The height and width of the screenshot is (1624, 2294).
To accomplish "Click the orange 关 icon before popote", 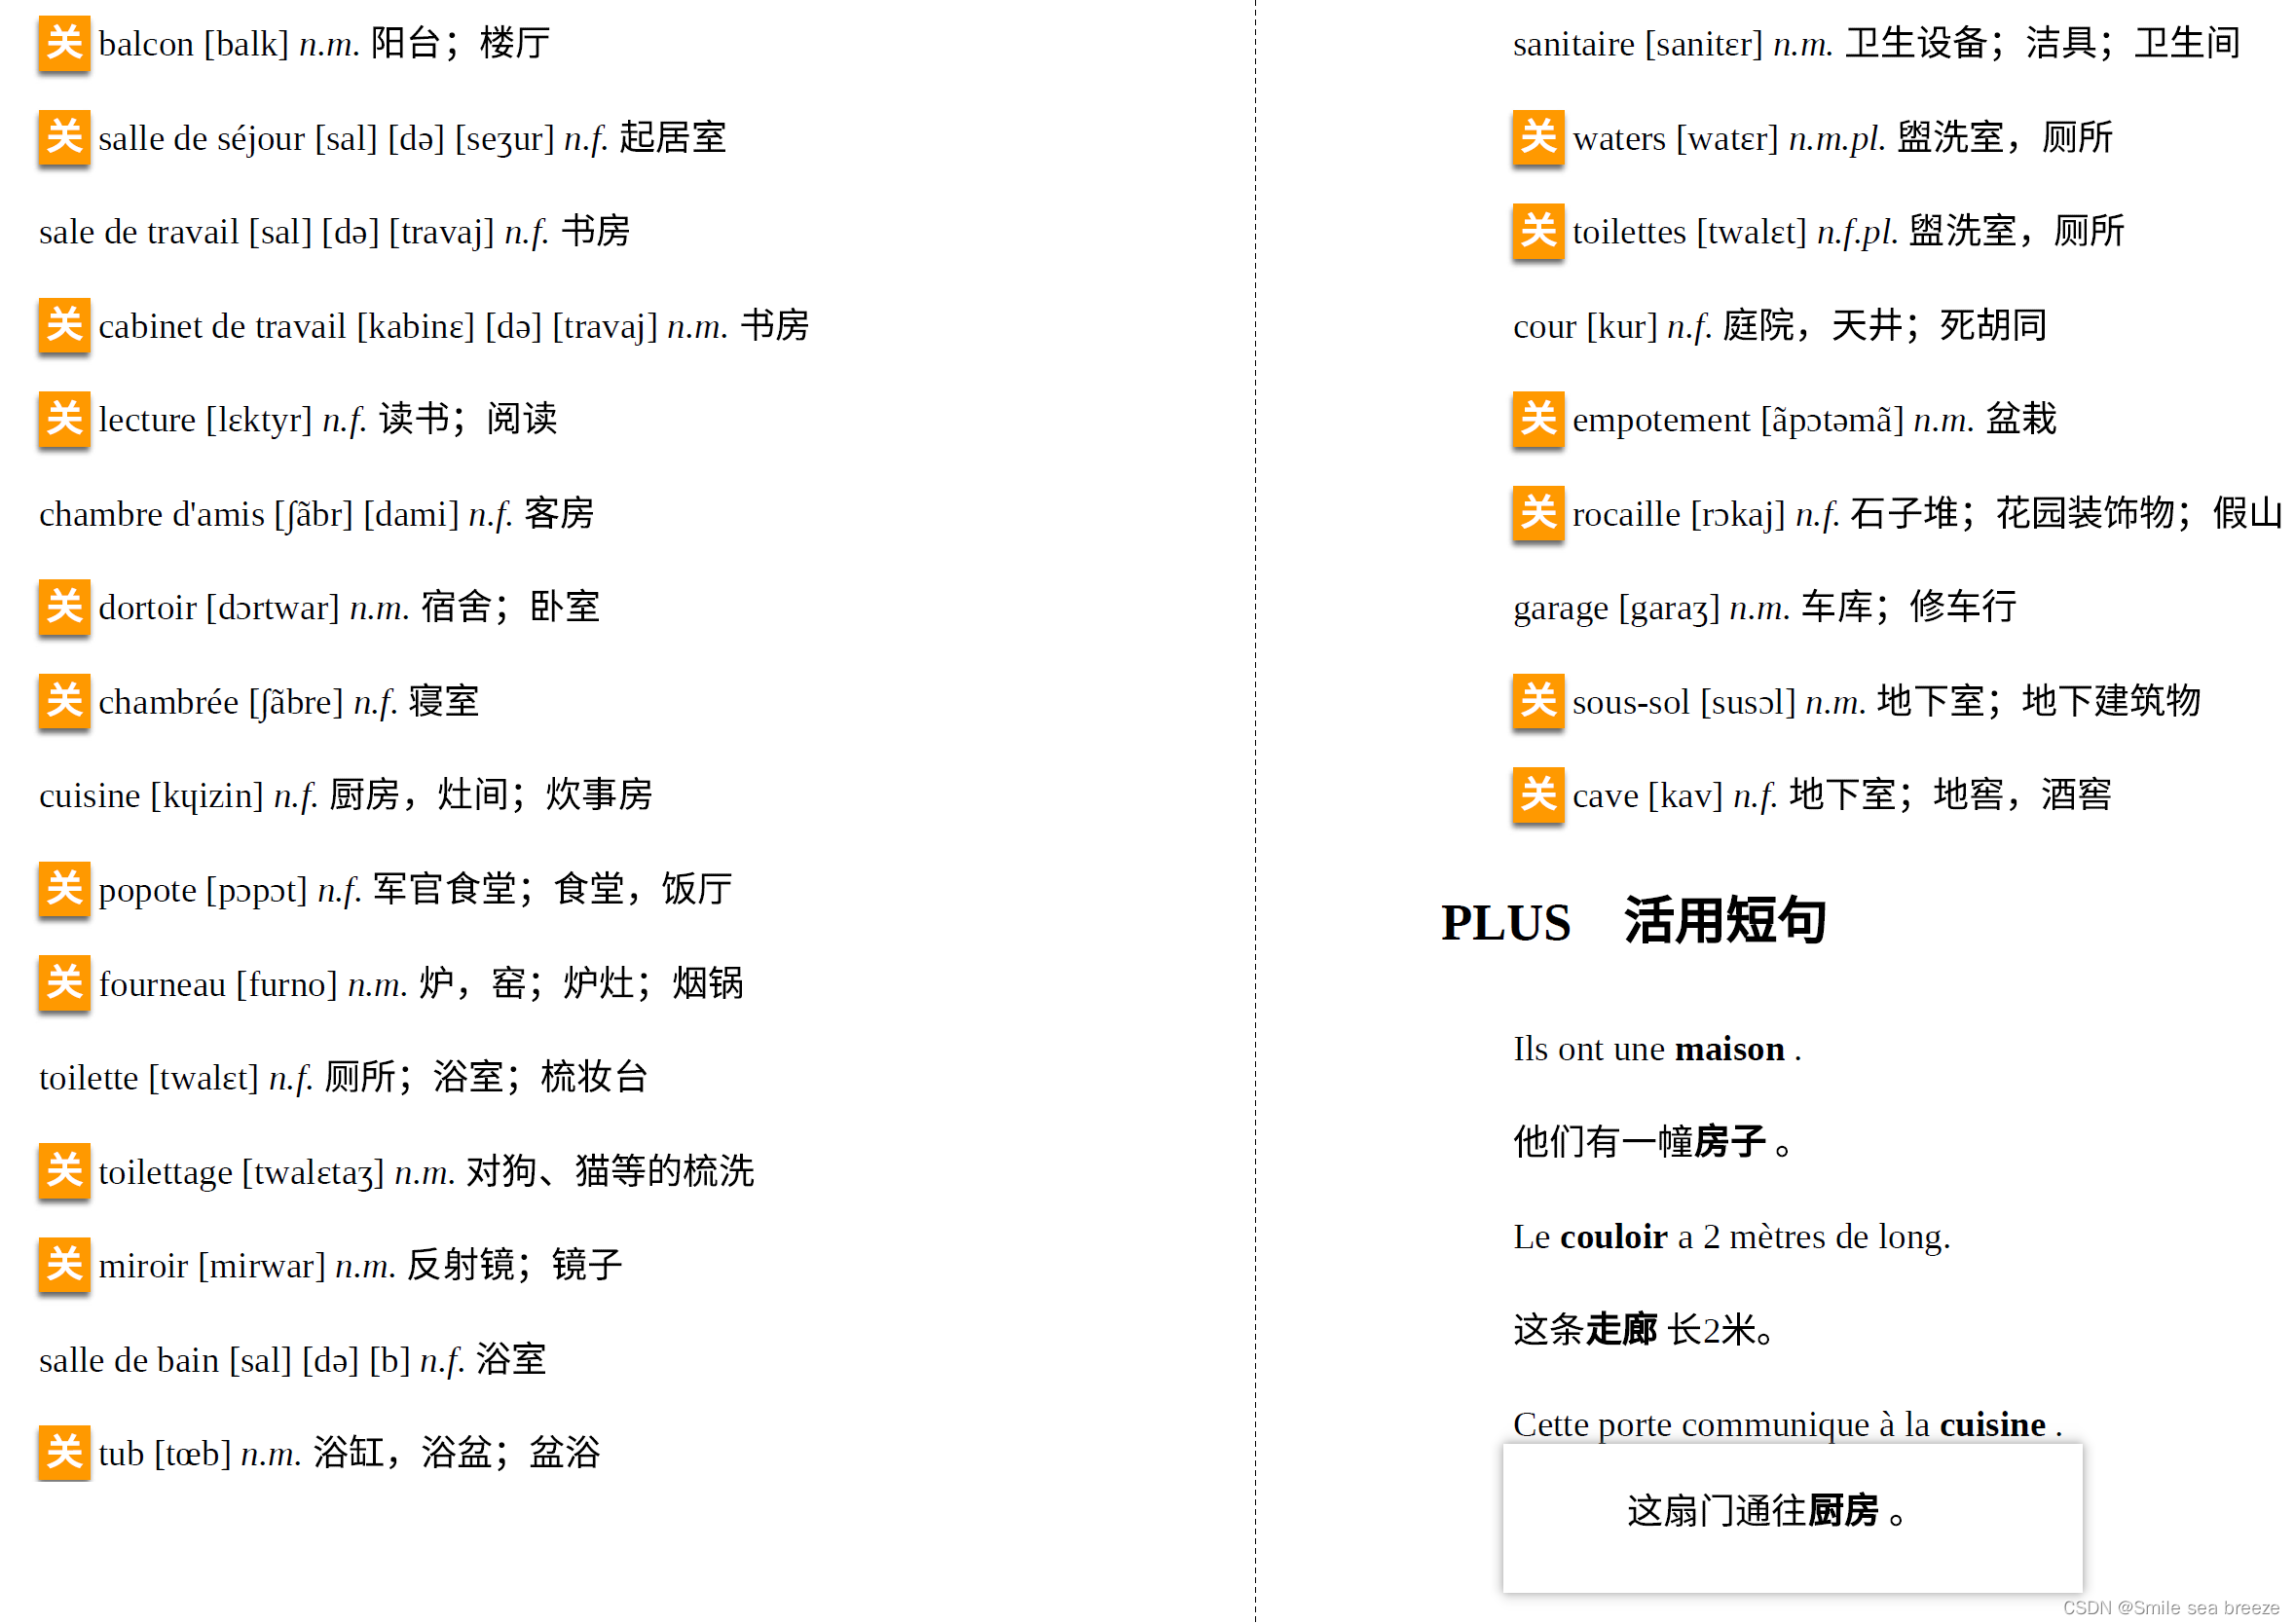I will click(x=64, y=889).
